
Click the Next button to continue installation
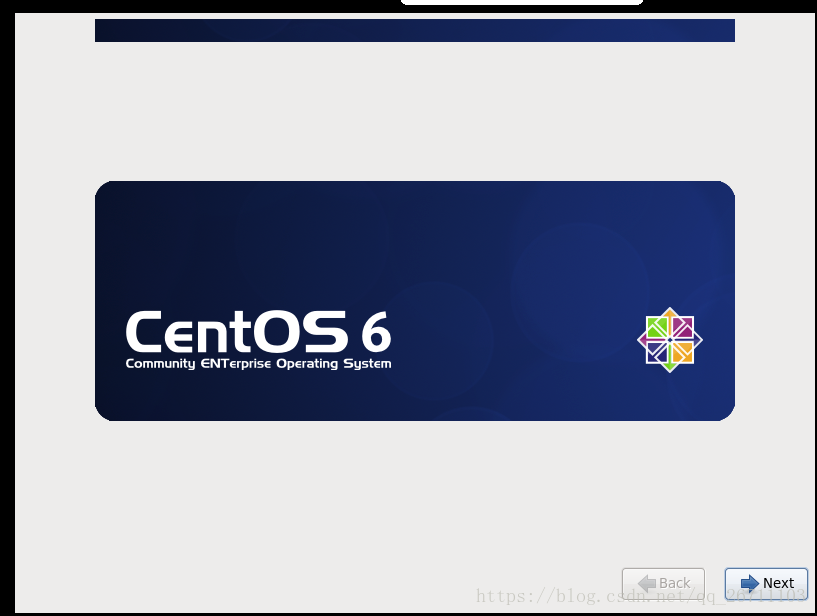pos(766,583)
